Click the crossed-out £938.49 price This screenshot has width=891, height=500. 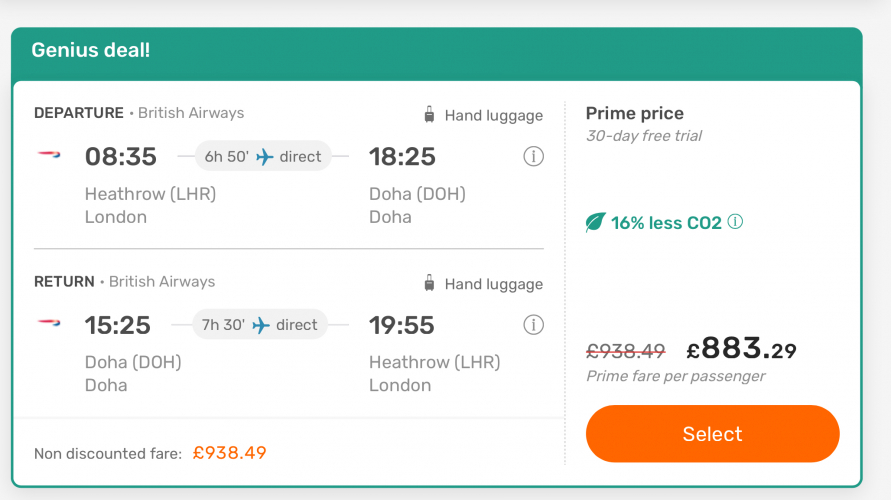[x=626, y=350]
